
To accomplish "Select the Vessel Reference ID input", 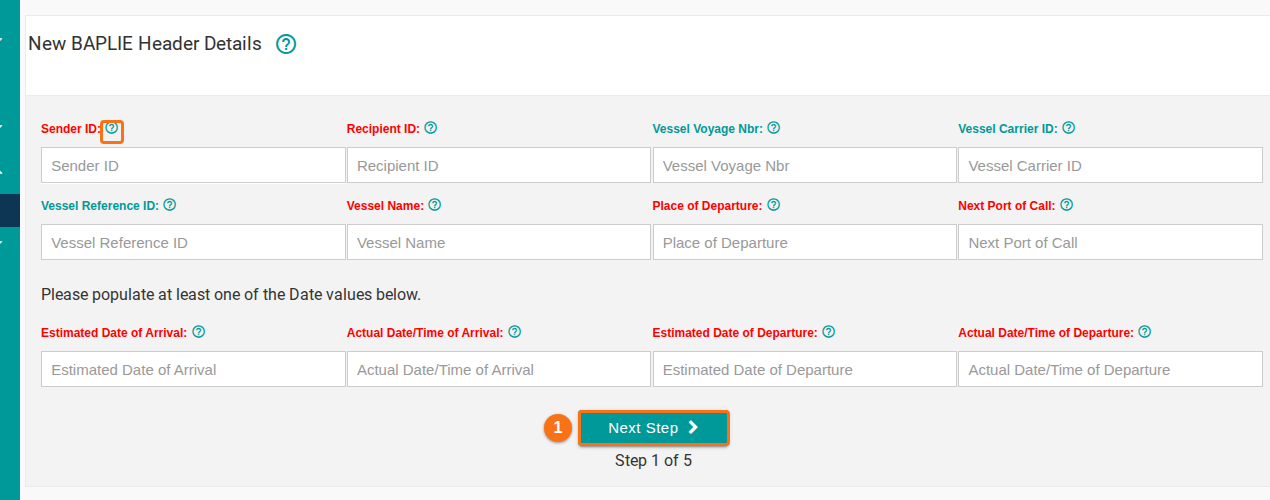I will [193, 242].
